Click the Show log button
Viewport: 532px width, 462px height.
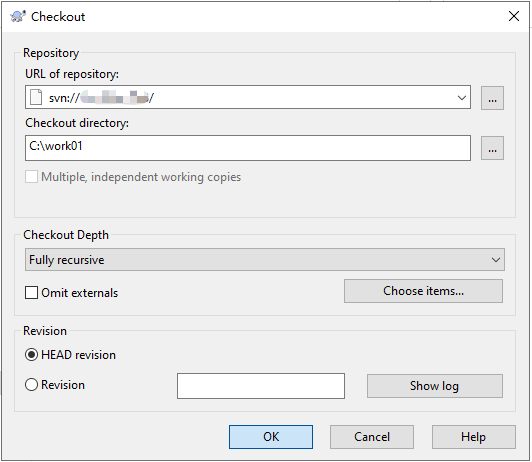[x=435, y=386]
